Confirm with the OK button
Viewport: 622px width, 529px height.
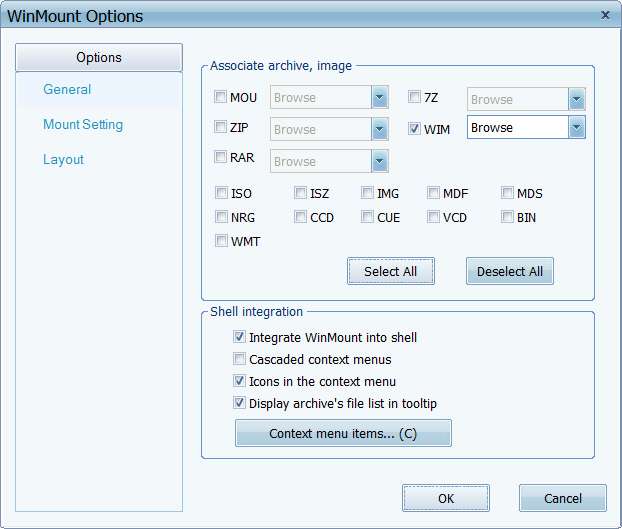pos(446,498)
